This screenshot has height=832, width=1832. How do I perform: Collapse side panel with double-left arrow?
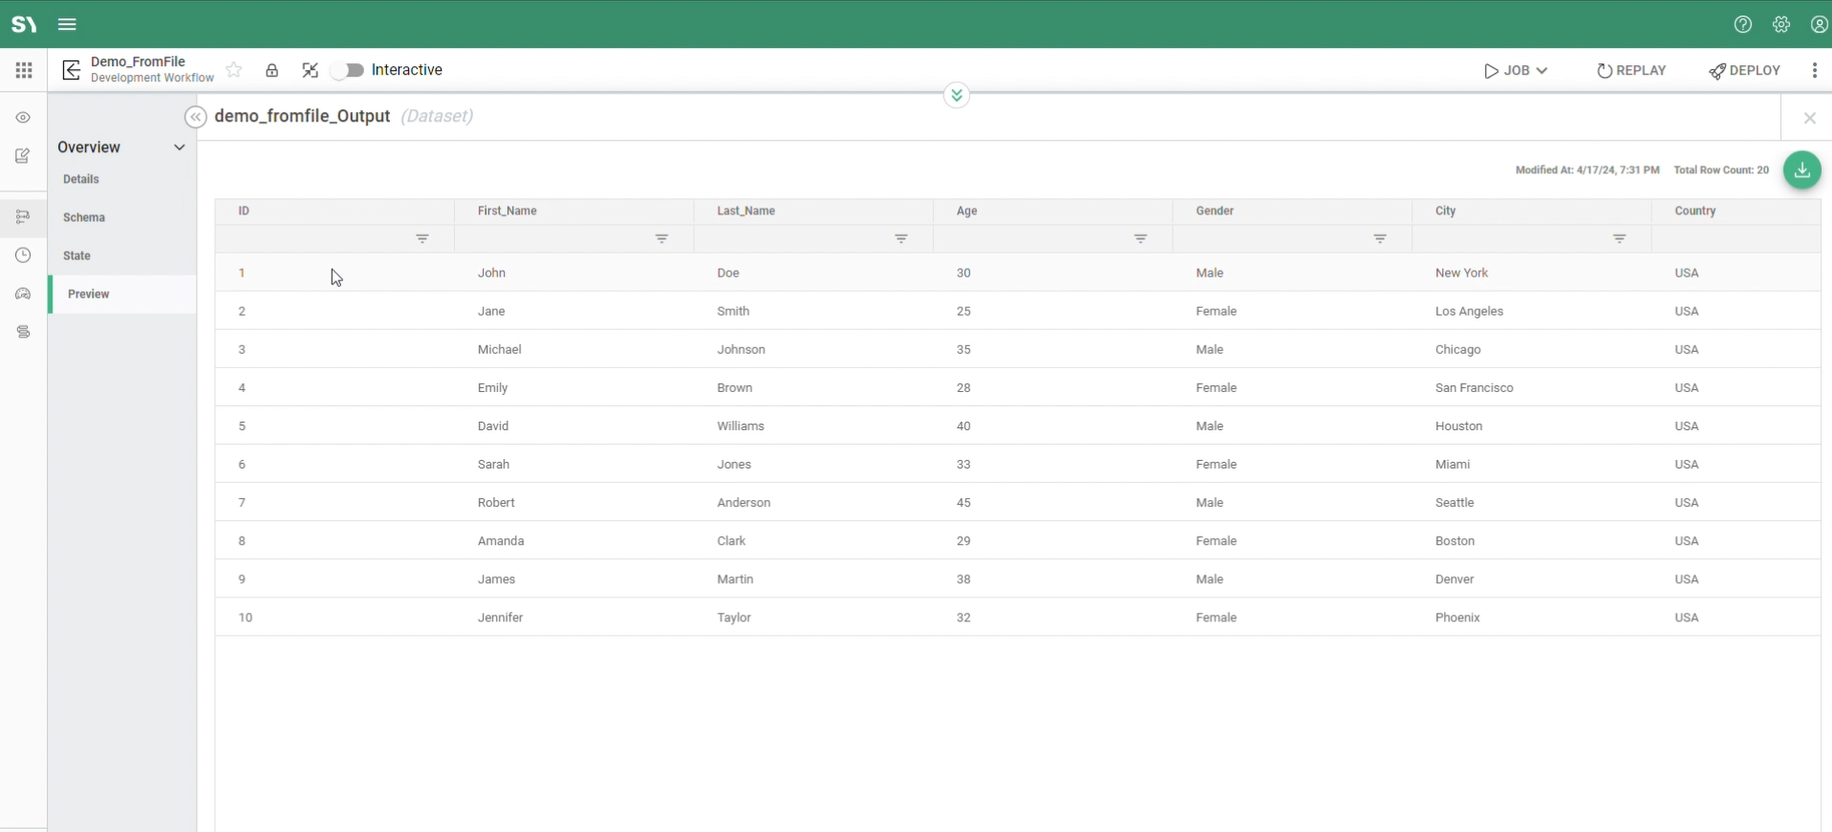coord(195,117)
